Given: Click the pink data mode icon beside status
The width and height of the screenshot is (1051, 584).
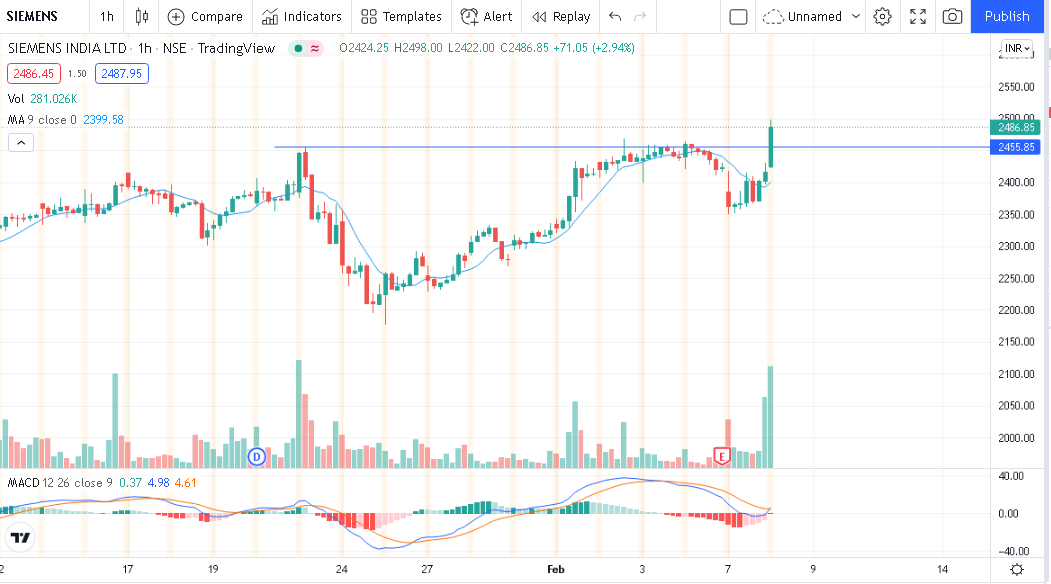Looking at the screenshot, I should 314,48.
